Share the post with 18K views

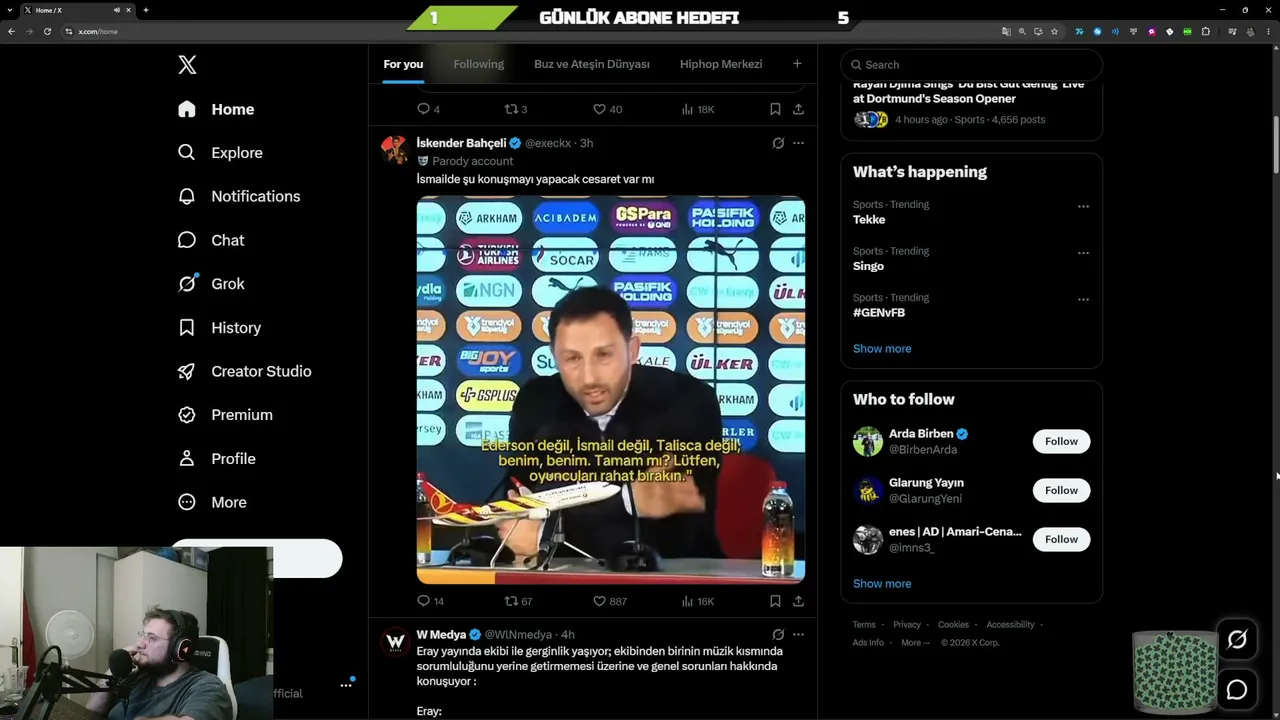tap(798, 109)
